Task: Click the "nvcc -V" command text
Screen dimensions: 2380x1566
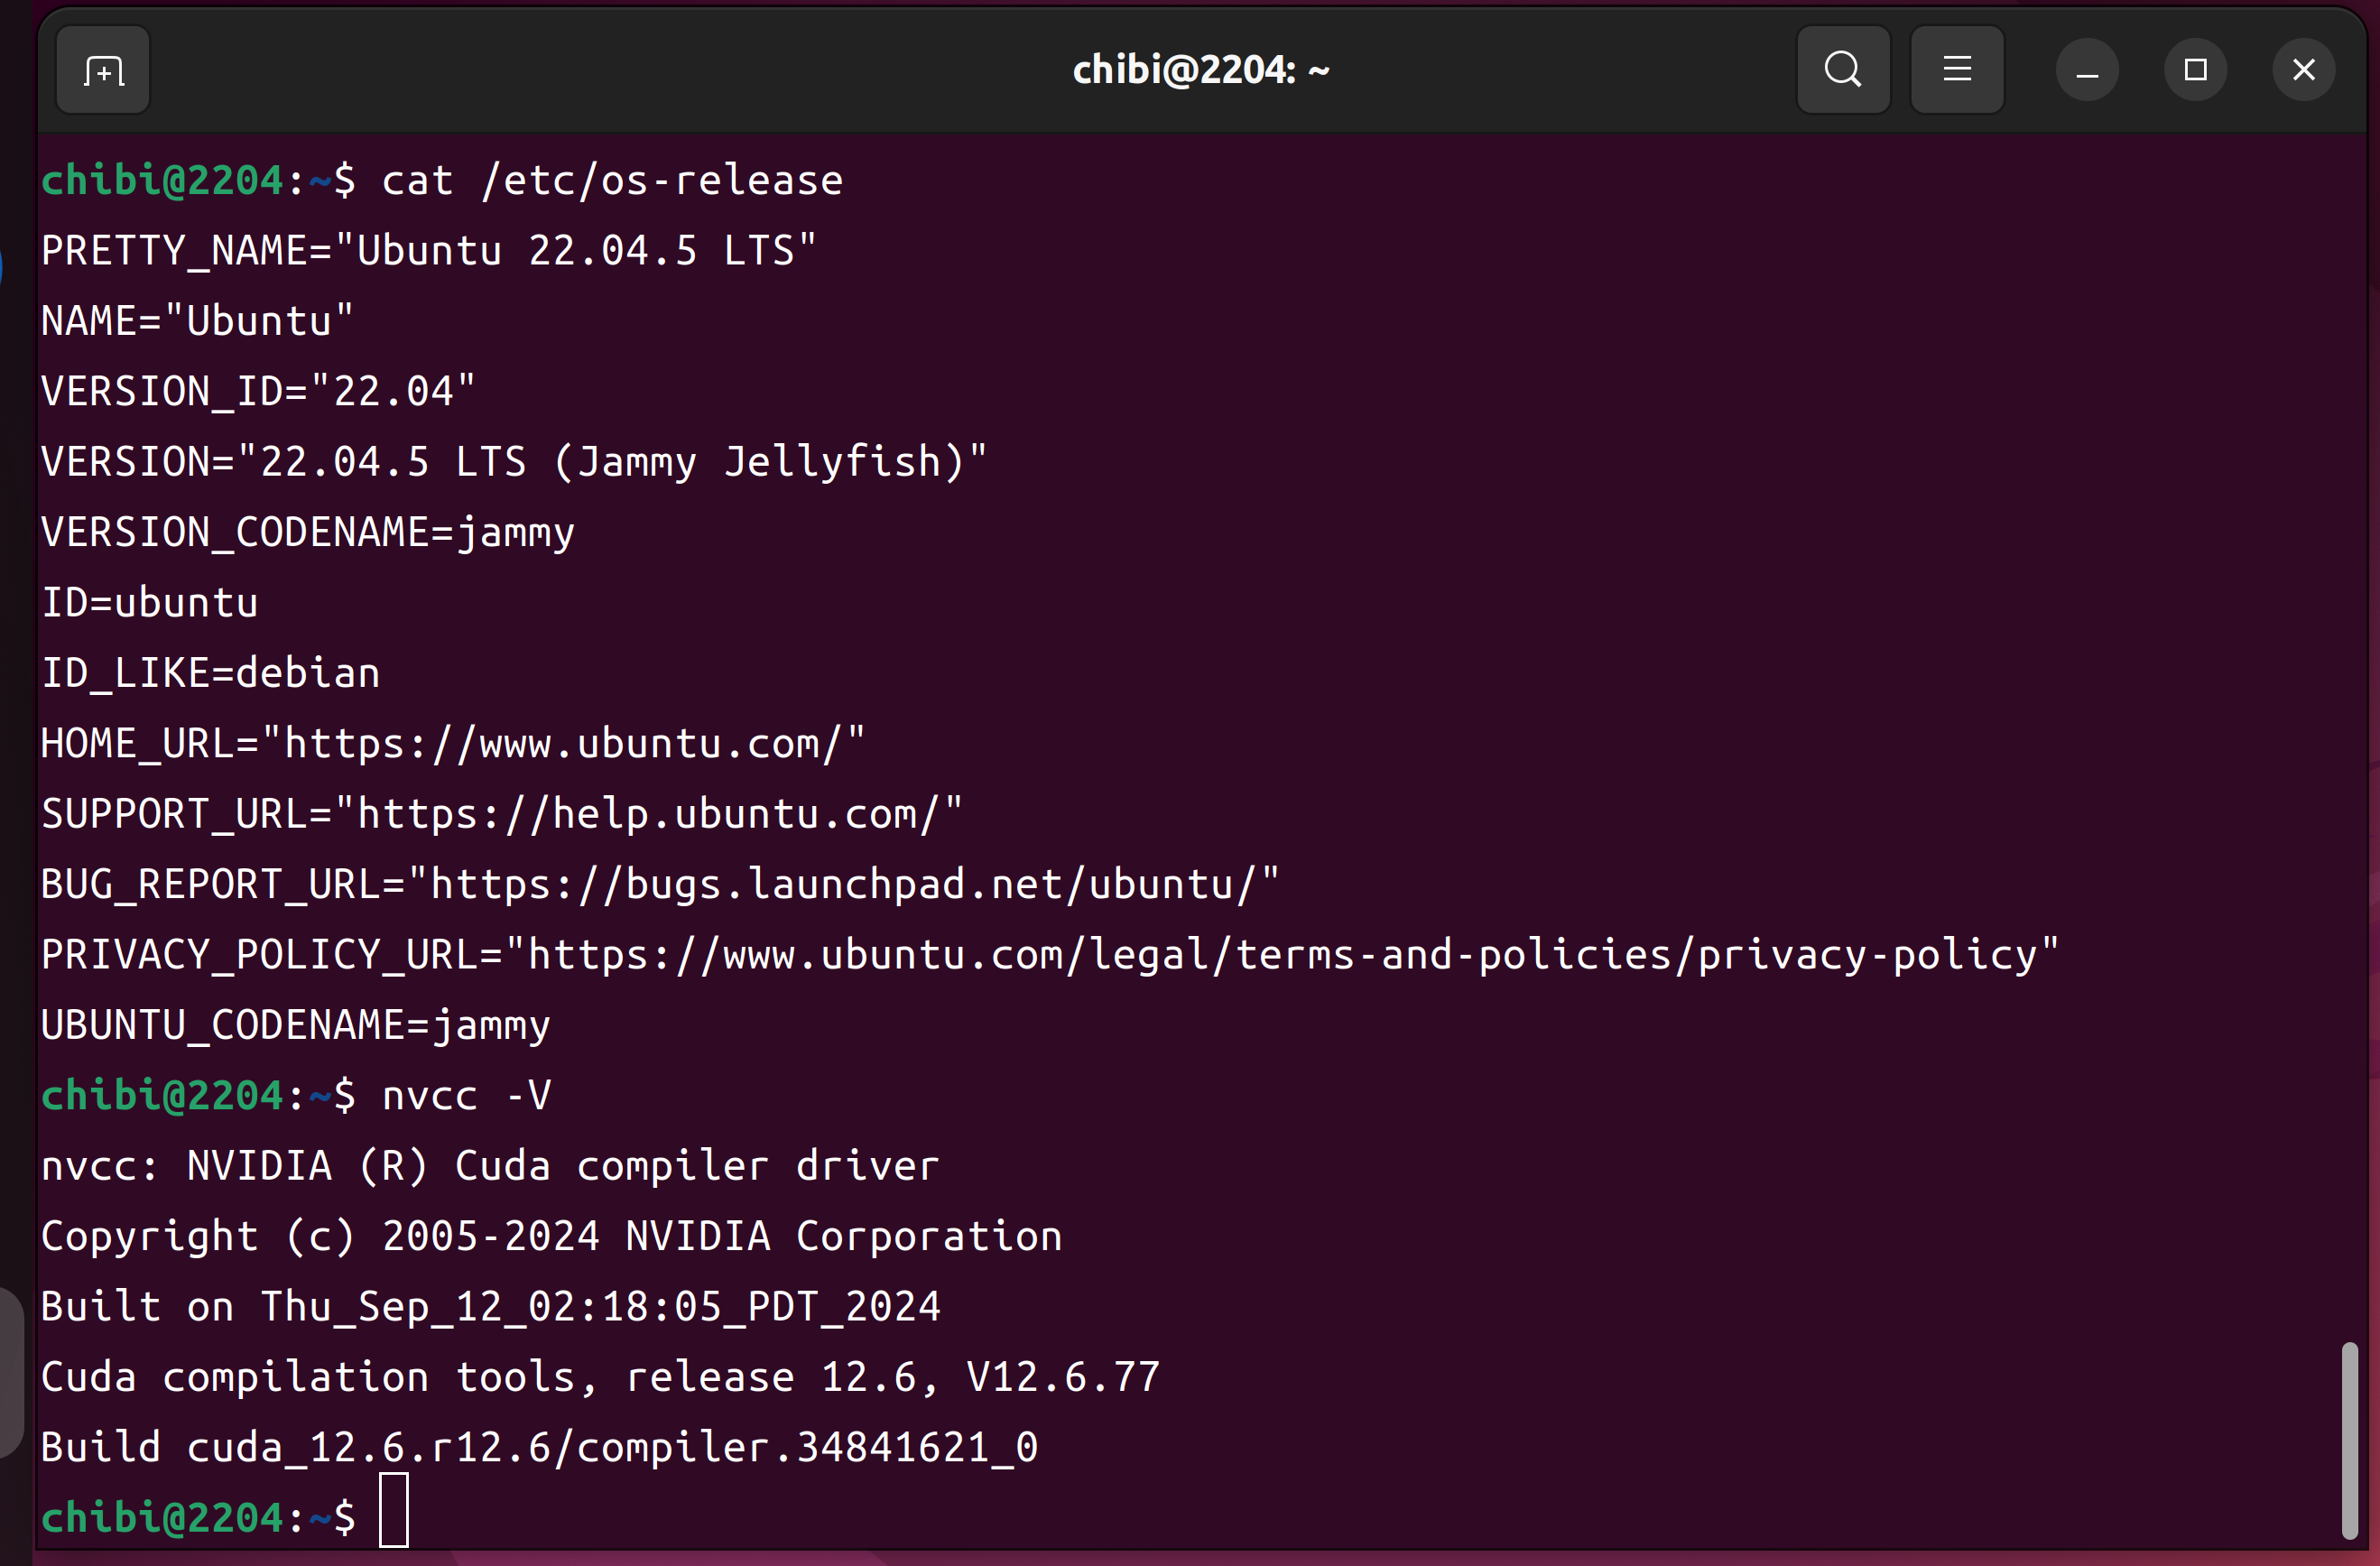Action: [x=466, y=1096]
